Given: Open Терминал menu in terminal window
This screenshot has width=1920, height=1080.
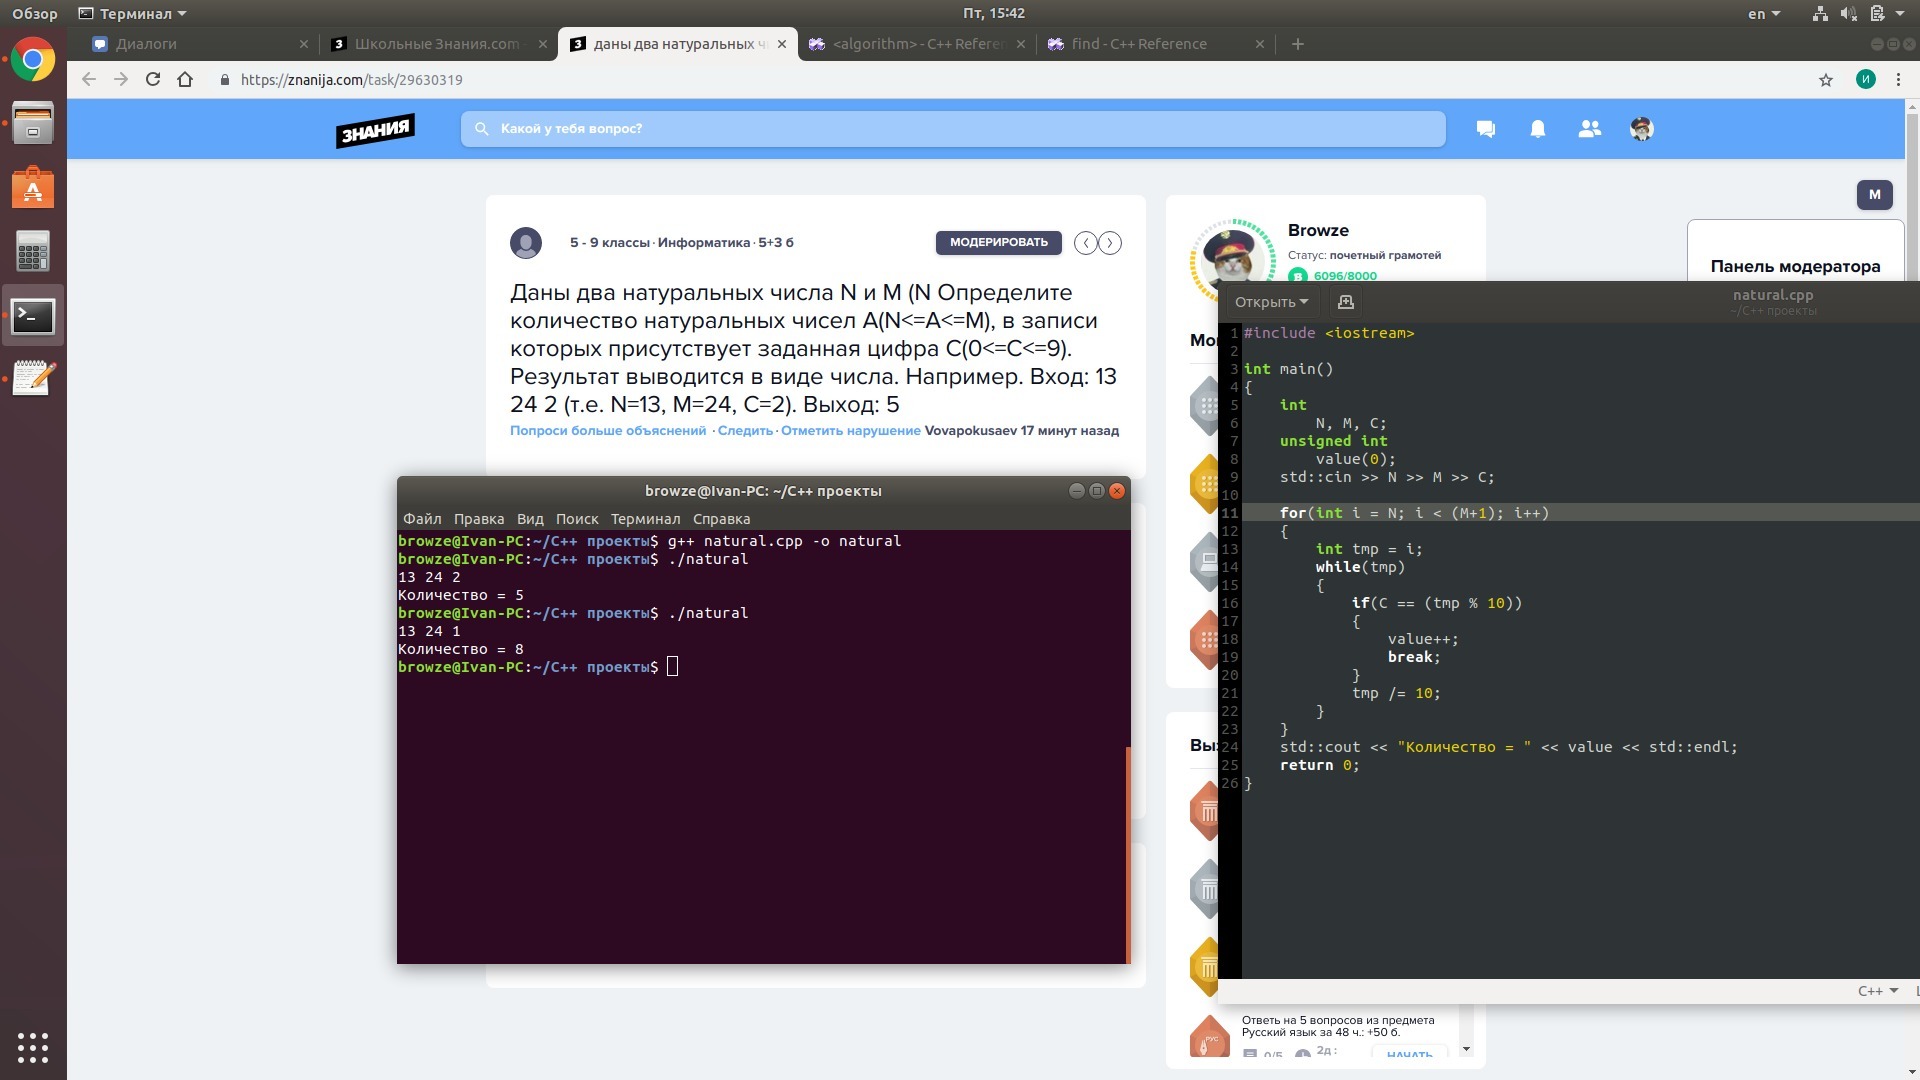Looking at the screenshot, I should click(645, 519).
